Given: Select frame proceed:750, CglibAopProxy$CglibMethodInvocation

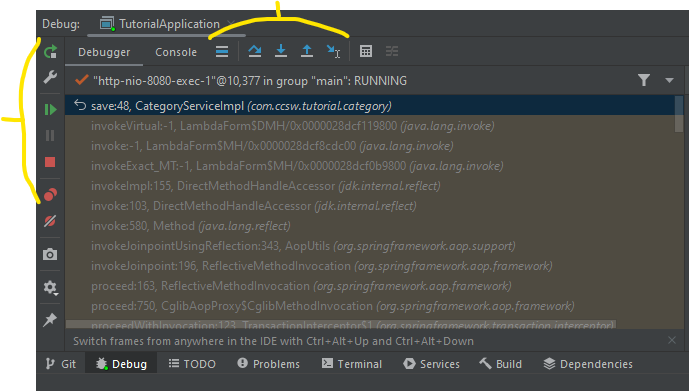Looking at the screenshot, I should coord(370,306).
